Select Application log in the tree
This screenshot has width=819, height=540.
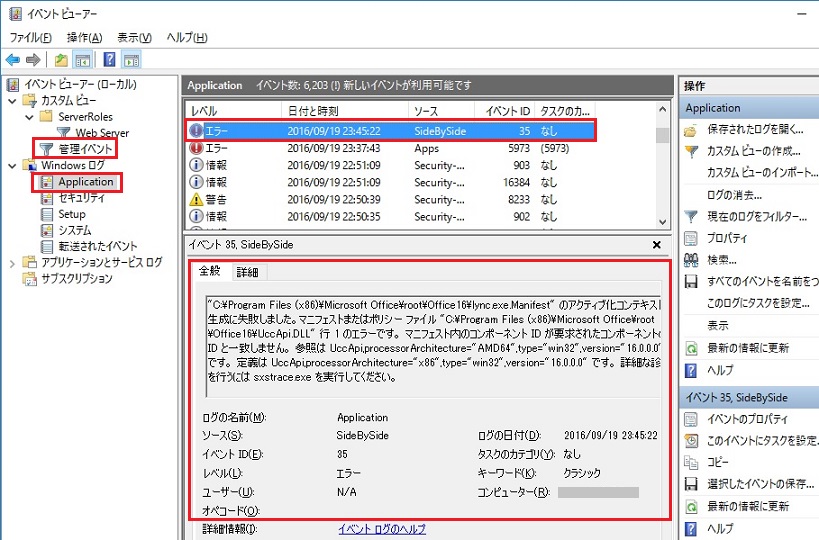[85, 182]
